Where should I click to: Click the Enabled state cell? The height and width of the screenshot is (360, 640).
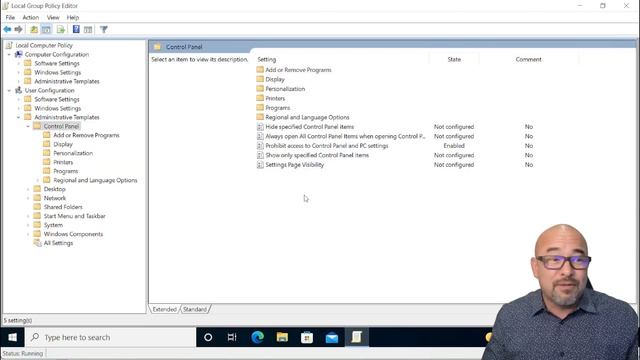(x=454, y=146)
